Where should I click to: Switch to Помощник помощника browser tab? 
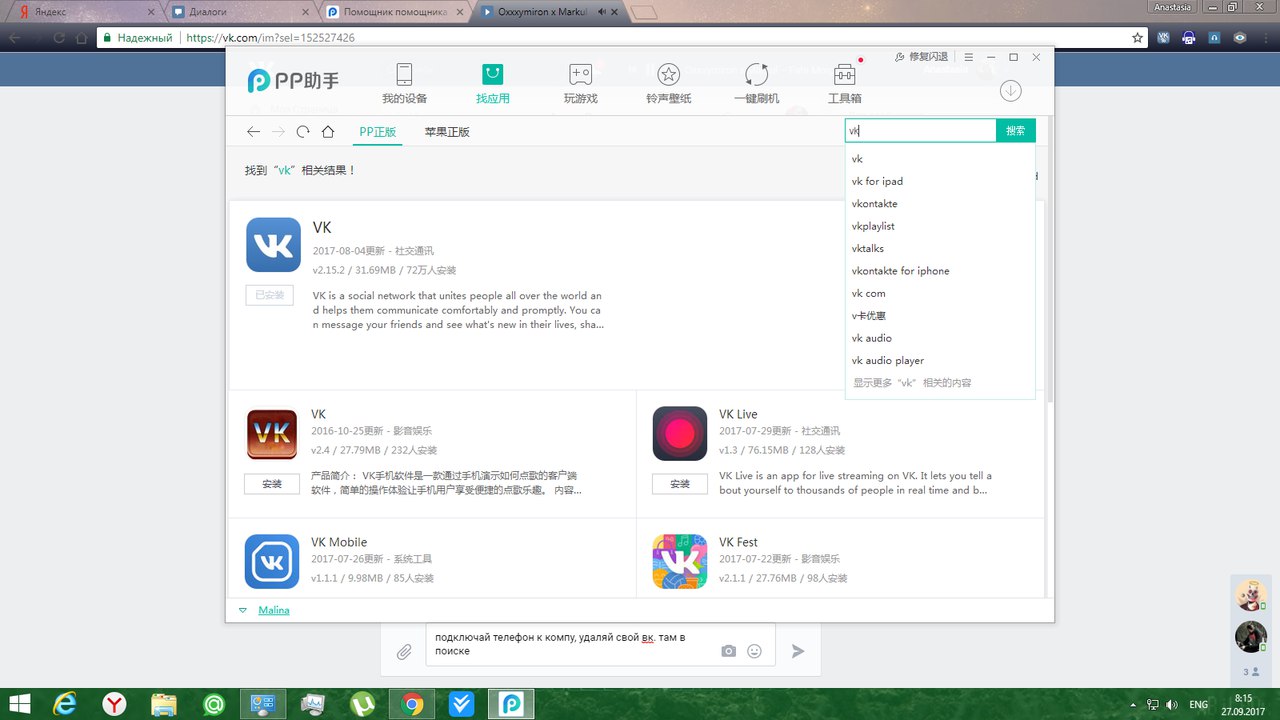(395, 12)
